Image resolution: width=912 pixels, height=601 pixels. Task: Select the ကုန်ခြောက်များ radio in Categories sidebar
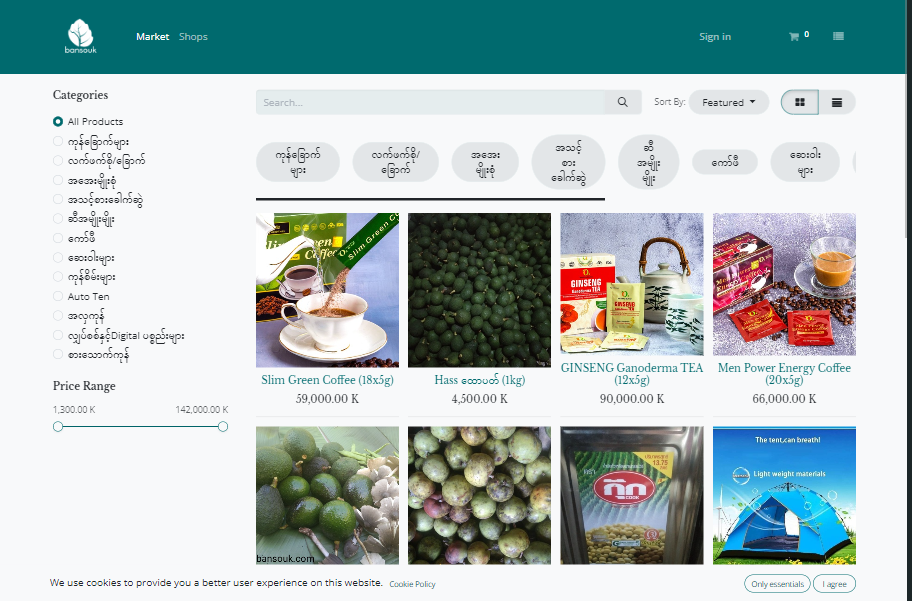(x=58, y=141)
